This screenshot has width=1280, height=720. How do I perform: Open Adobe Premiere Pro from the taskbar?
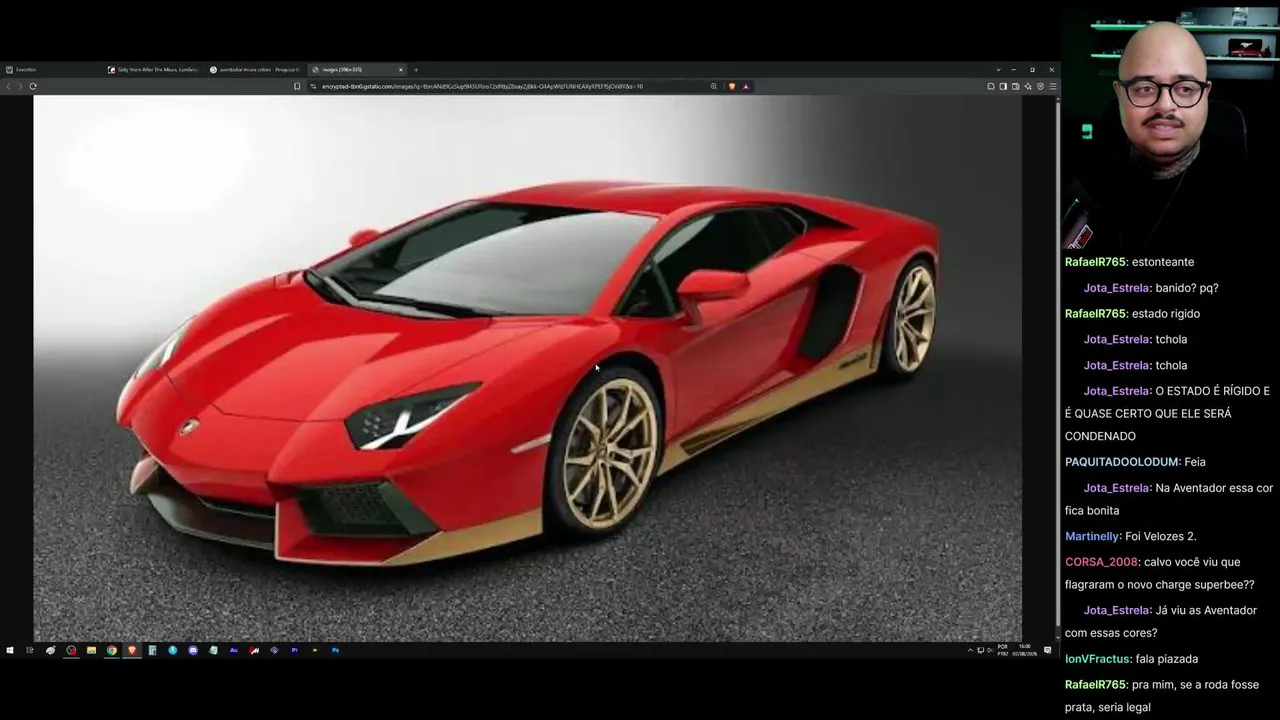pos(295,650)
